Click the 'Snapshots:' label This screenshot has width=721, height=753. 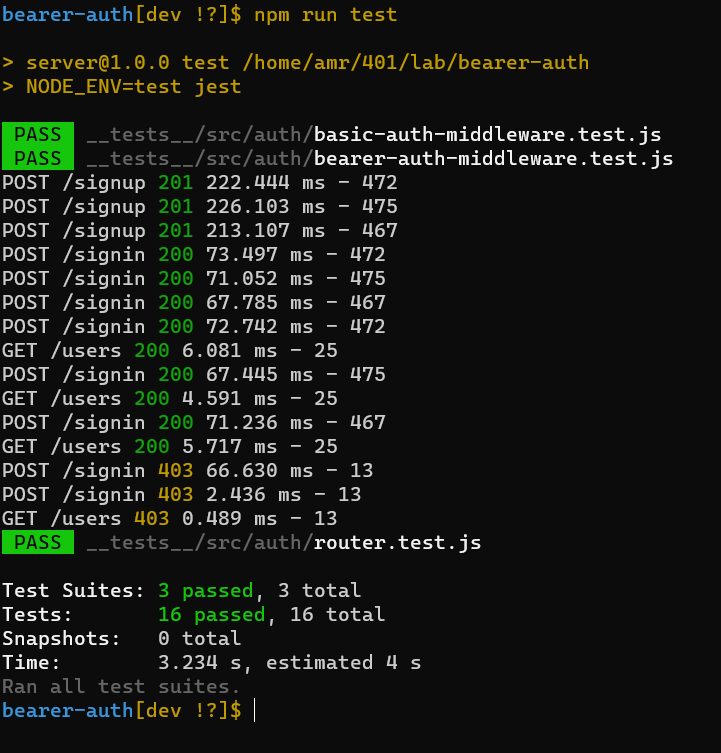coord(61,639)
